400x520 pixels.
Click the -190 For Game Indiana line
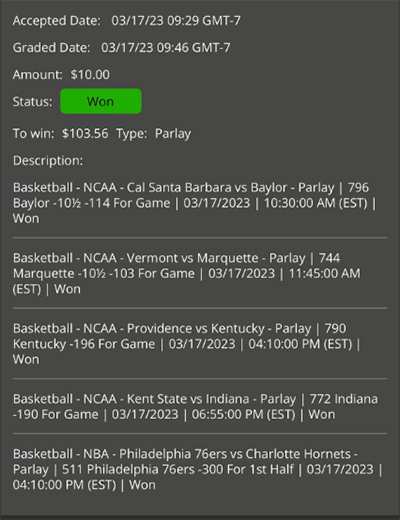[56, 414]
